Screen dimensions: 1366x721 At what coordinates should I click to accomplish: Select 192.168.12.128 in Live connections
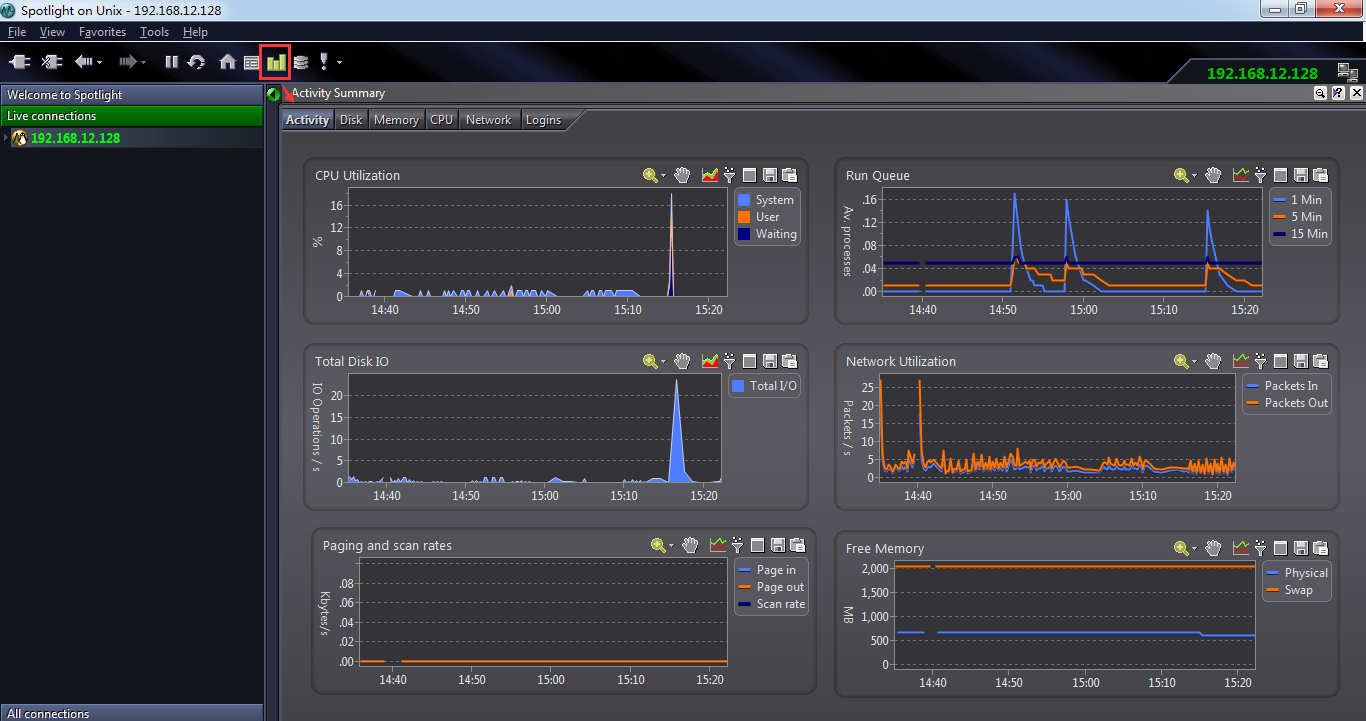(75, 139)
